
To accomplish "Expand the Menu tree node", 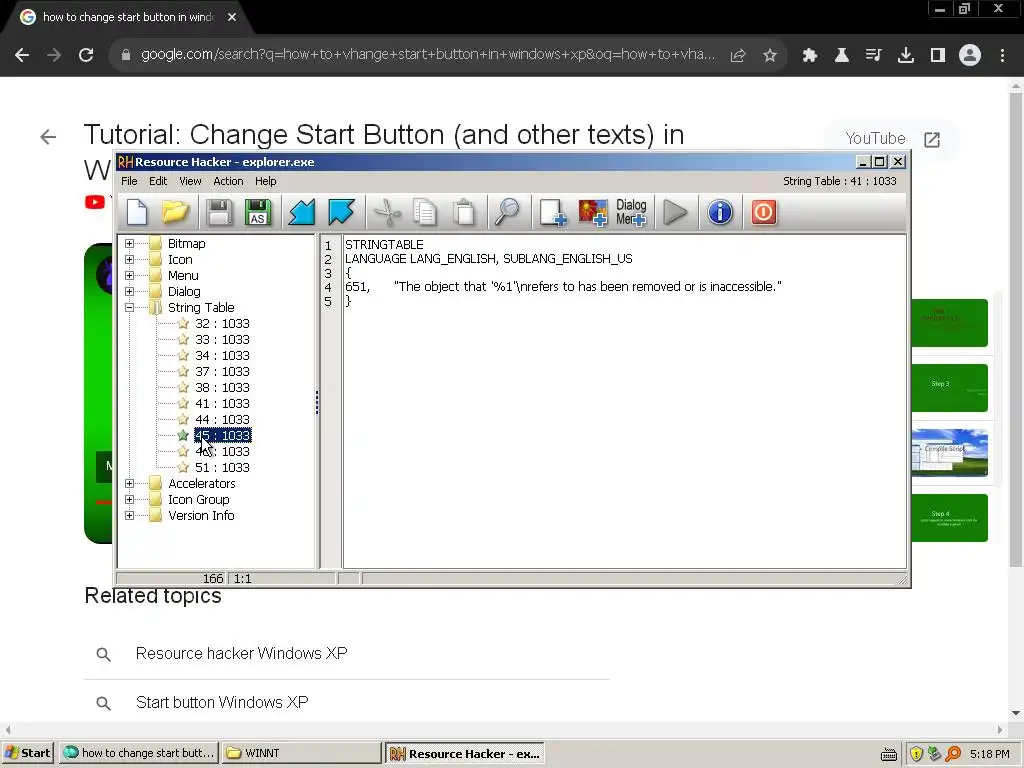I will coord(129,276).
